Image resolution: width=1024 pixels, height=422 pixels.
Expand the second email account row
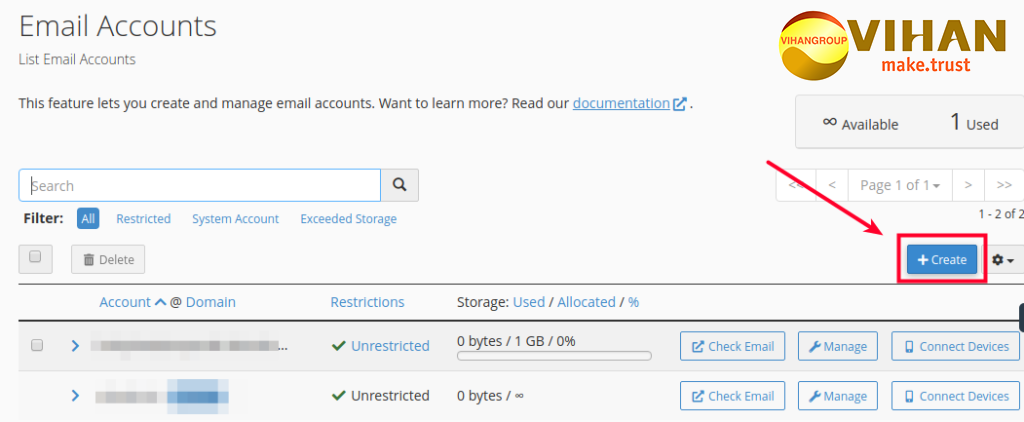[x=75, y=396]
